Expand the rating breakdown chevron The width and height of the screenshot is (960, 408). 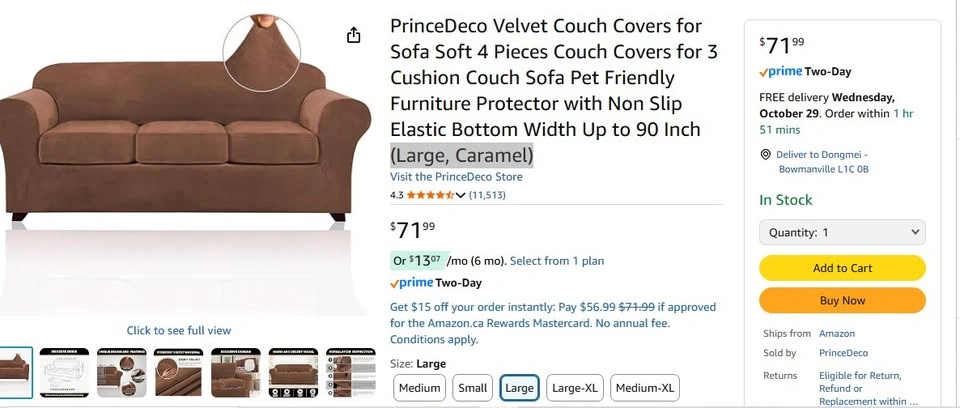pyautogui.click(x=461, y=195)
